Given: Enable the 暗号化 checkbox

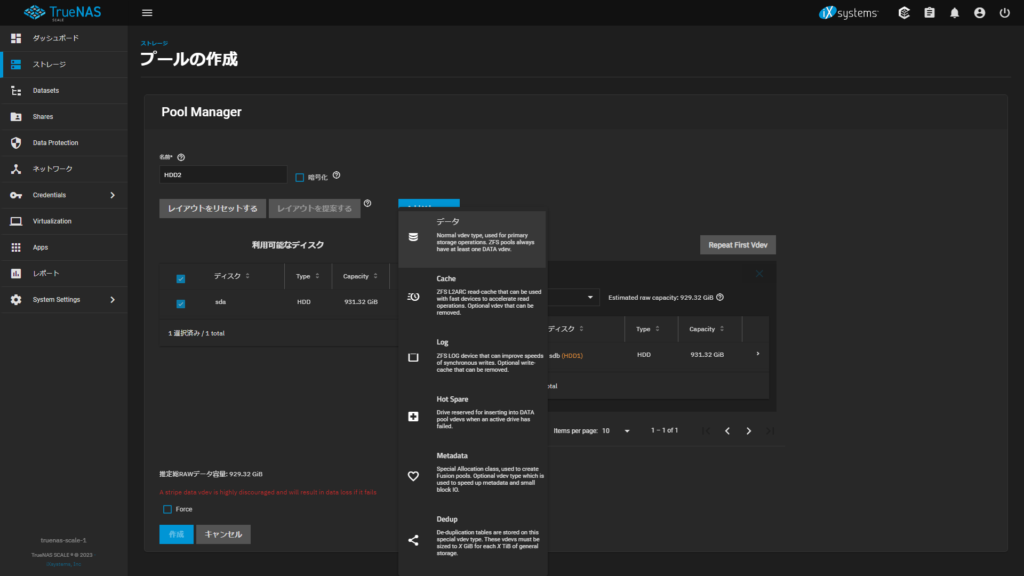Looking at the screenshot, I should (300, 177).
